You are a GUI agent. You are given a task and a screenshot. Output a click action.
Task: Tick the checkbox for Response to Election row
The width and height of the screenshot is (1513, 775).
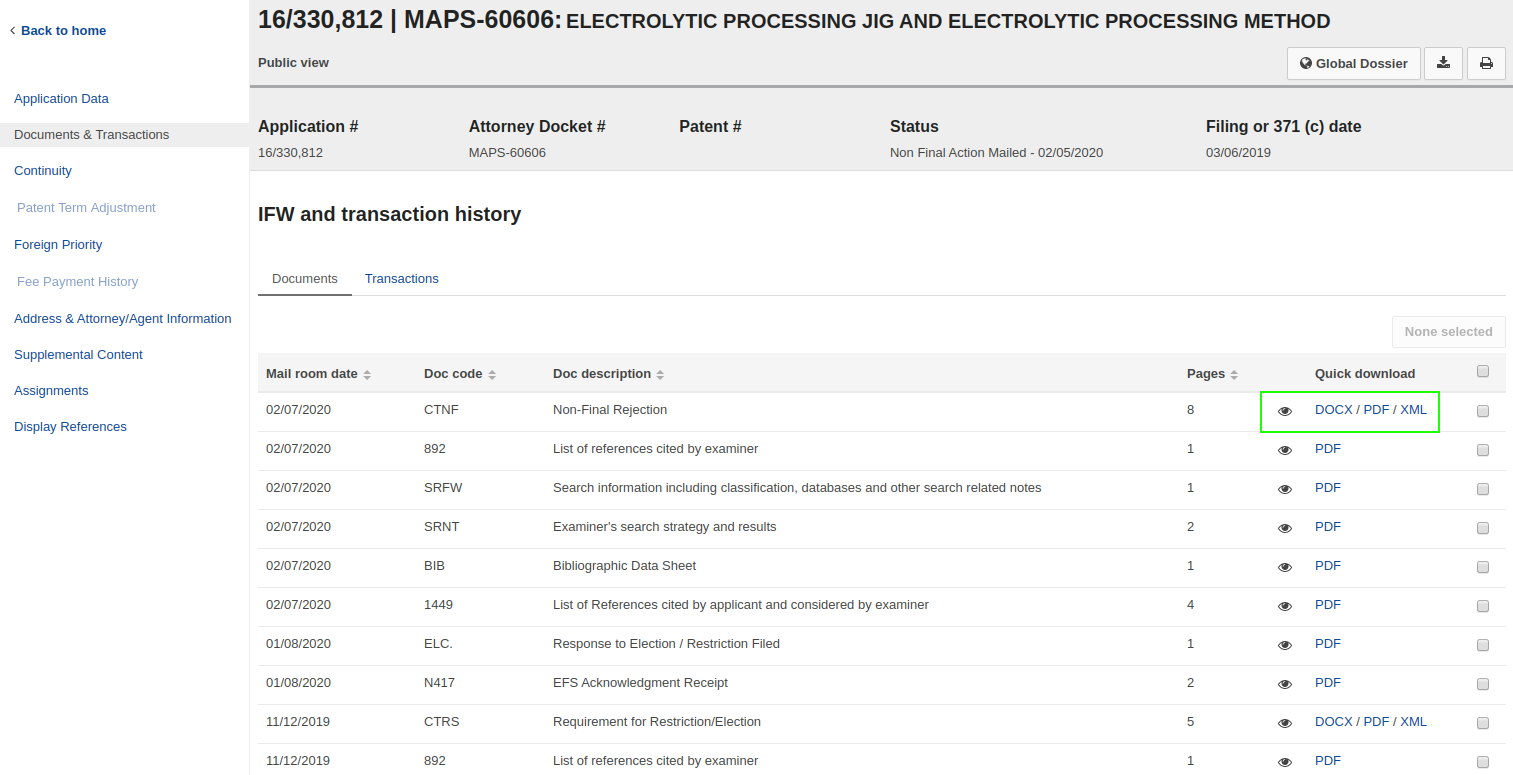click(1482, 645)
